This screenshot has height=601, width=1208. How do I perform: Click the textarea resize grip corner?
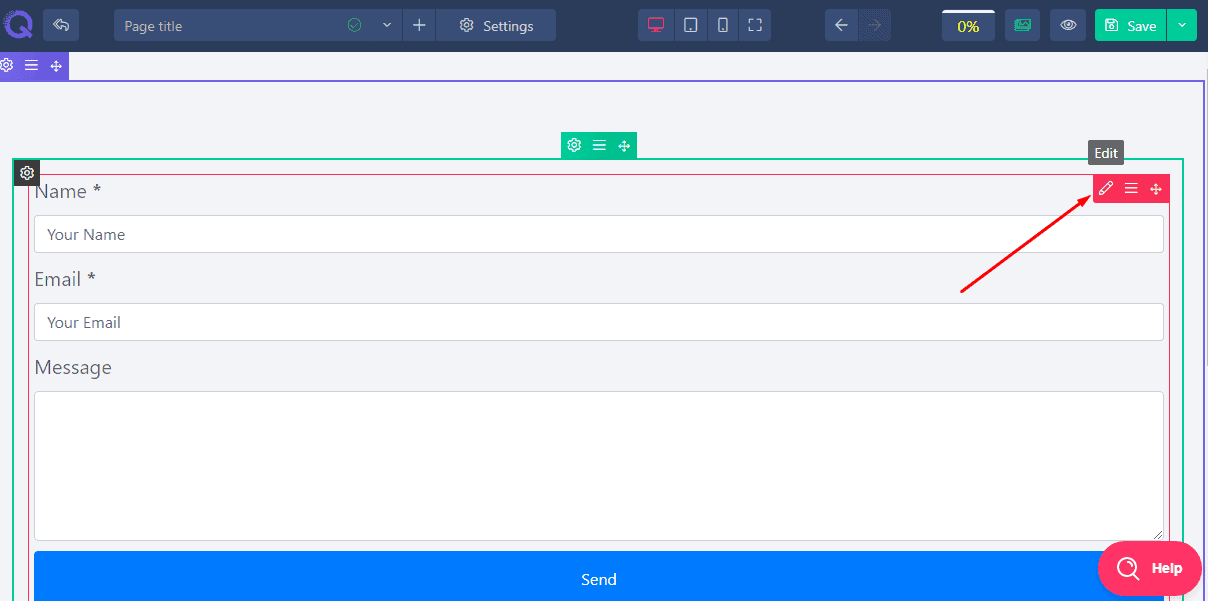(x=1158, y=535)
